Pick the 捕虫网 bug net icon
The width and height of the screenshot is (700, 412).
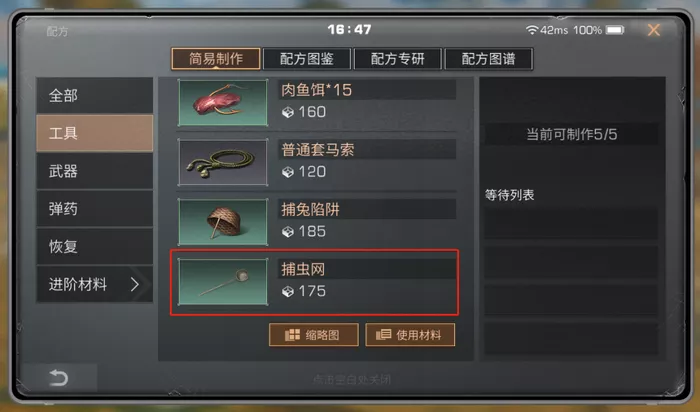click(223, 282)
